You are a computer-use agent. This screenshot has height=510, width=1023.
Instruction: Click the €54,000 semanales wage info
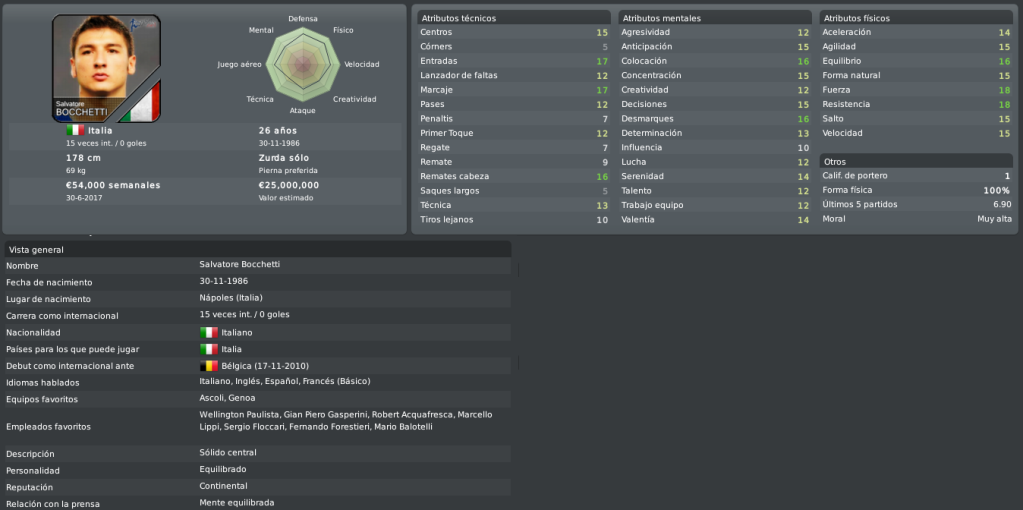pyautogui.click(x=113, y=185)
